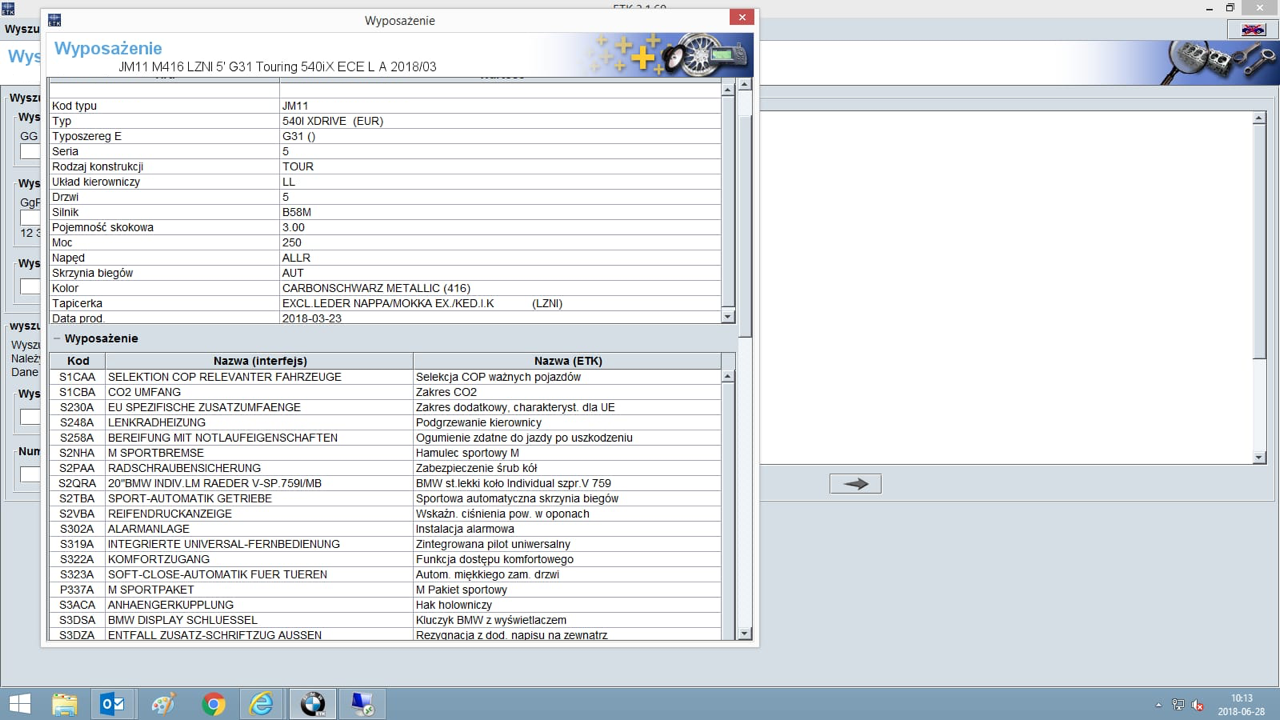The image size is (1280, 720).
Task: Open File Explorer from the taskbar
Action: [x=65, y=704]
